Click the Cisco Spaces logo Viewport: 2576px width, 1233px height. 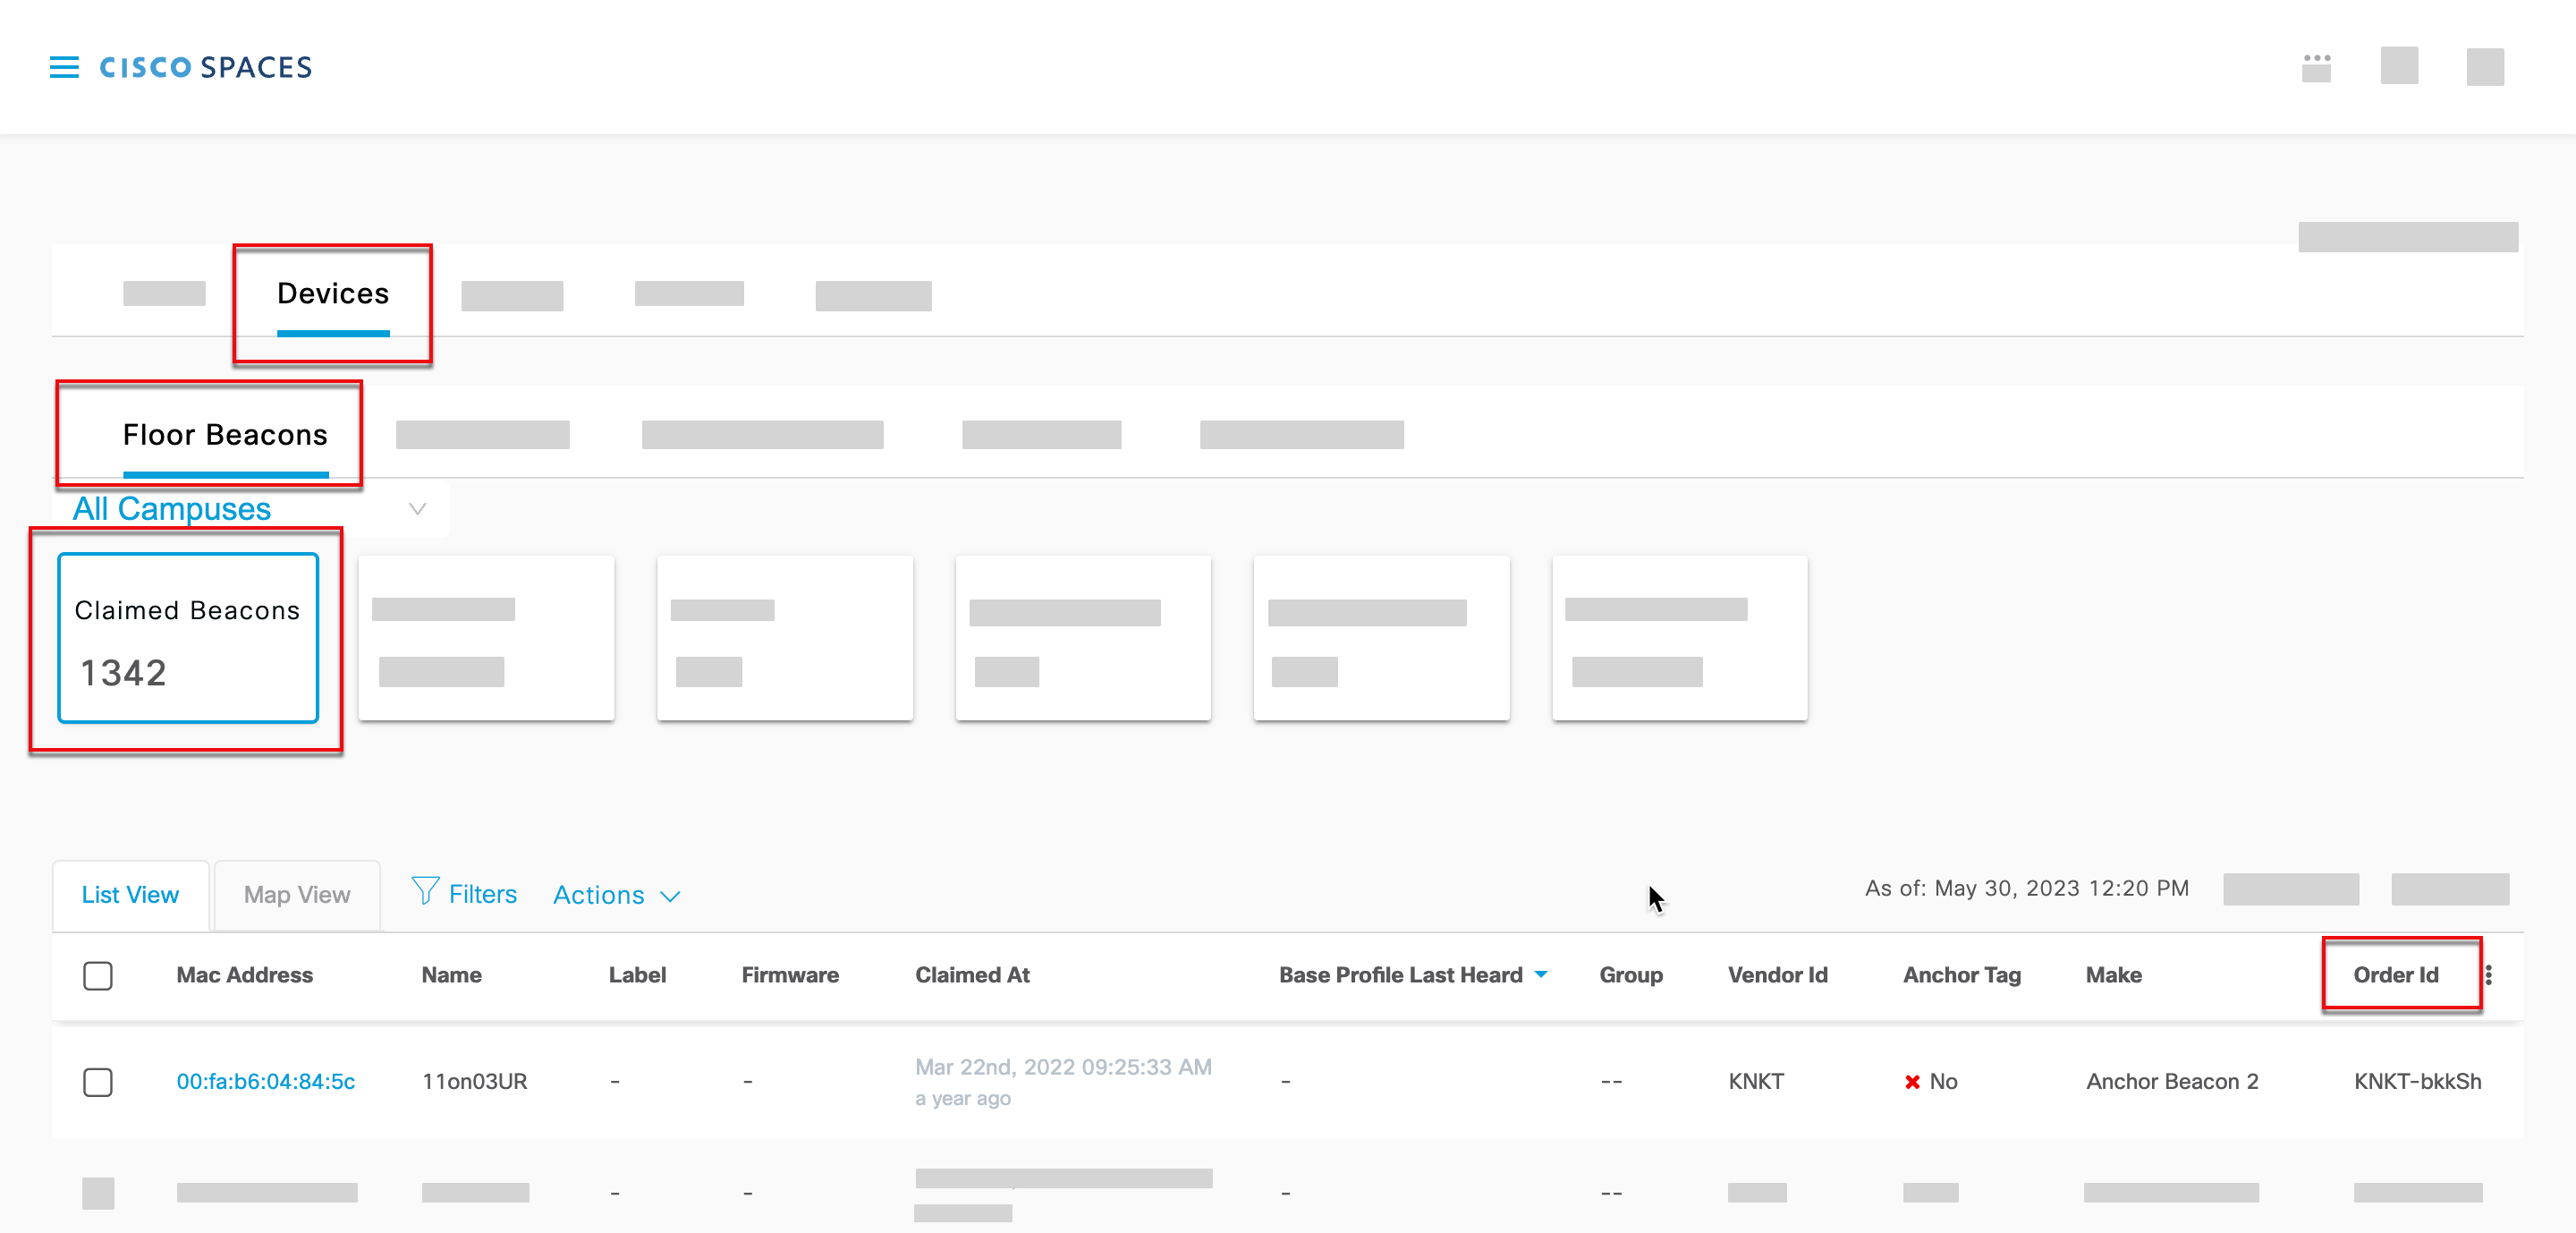point(206,67)
